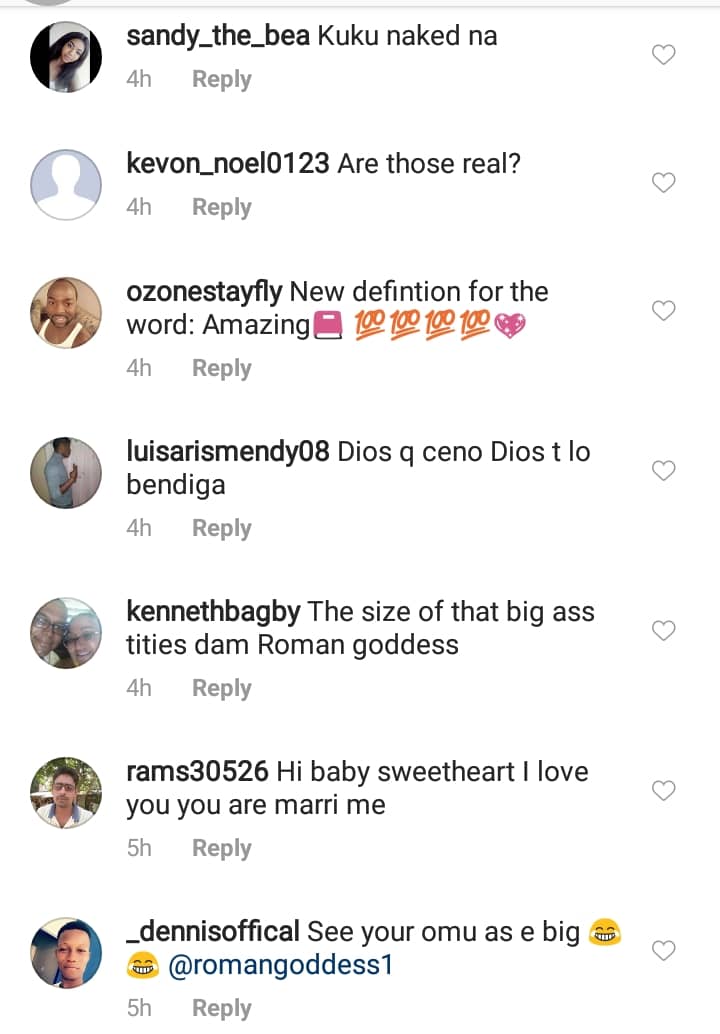Like the comment by rams30526
This screenshot has height=1034, width=720.
click(x=663, y=791)
